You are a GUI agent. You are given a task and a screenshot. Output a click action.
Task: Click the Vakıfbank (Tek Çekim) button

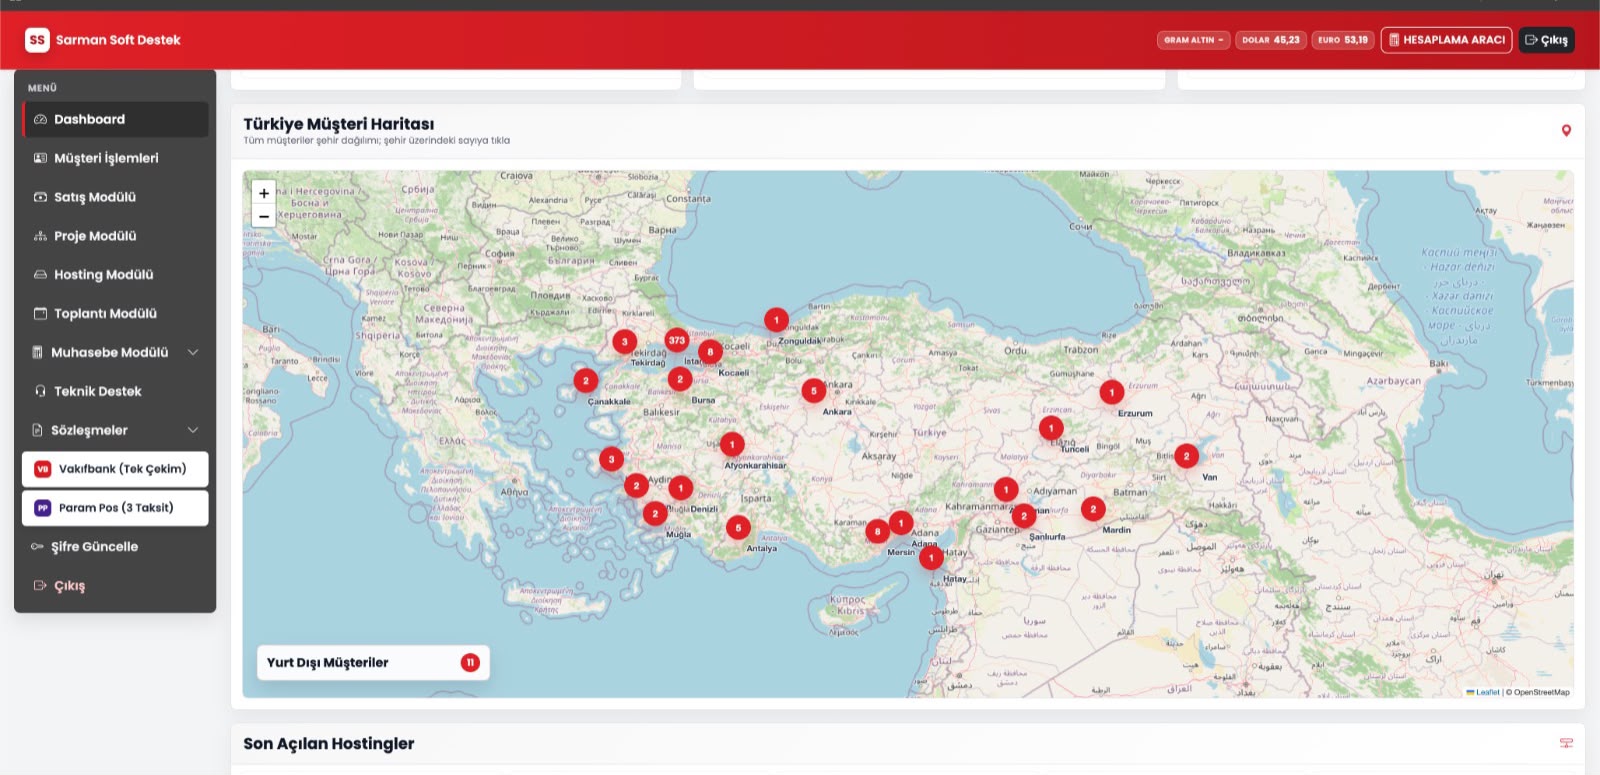[x=115, y=469]
